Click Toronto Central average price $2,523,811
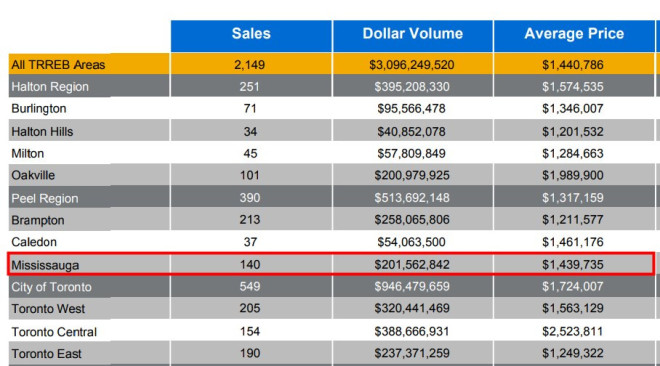 point(572,332)
